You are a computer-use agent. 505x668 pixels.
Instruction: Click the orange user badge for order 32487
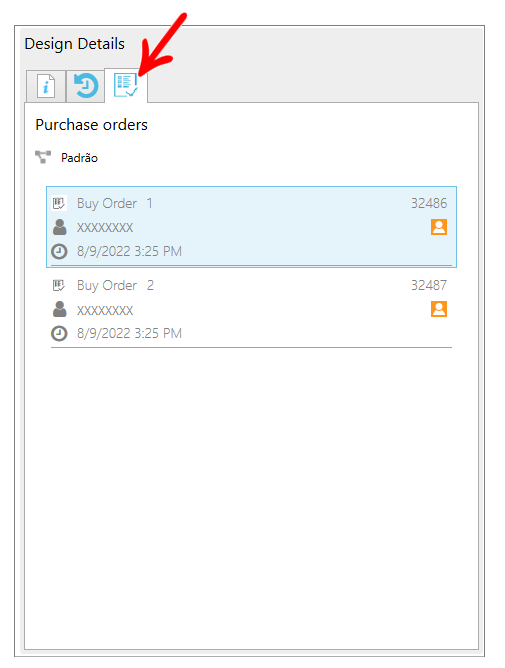439,309
